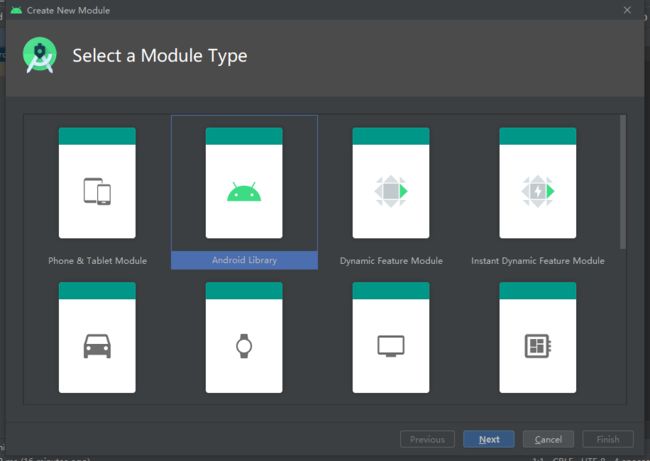Click the Create New Module title text

click(68, 10)
